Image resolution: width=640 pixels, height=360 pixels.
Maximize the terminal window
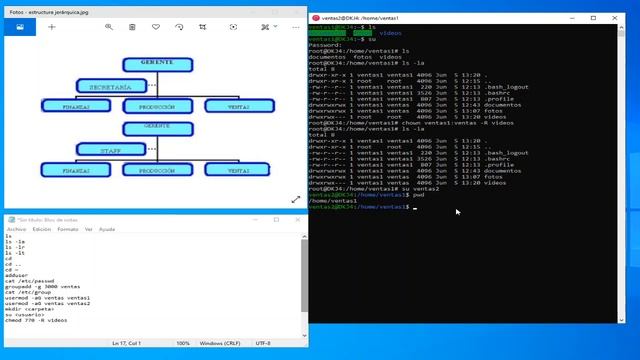(x=593, y=18)
